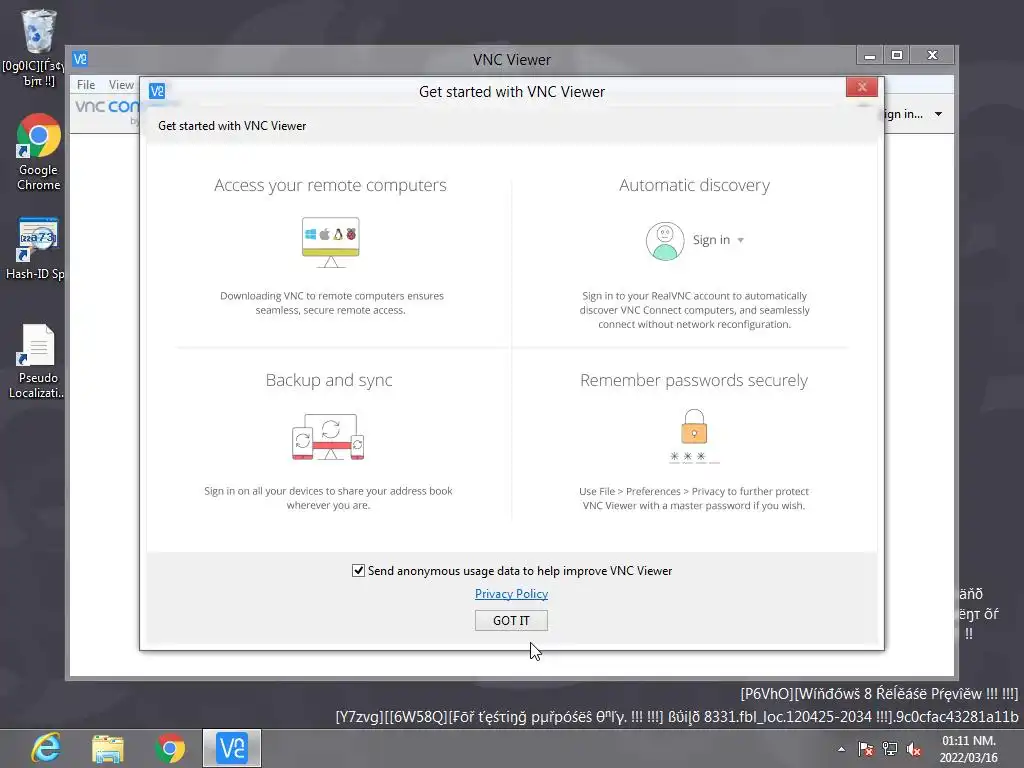Minimize the VNC Viewer main window
Screen dimensions: 1024x768
pos(869,56)
